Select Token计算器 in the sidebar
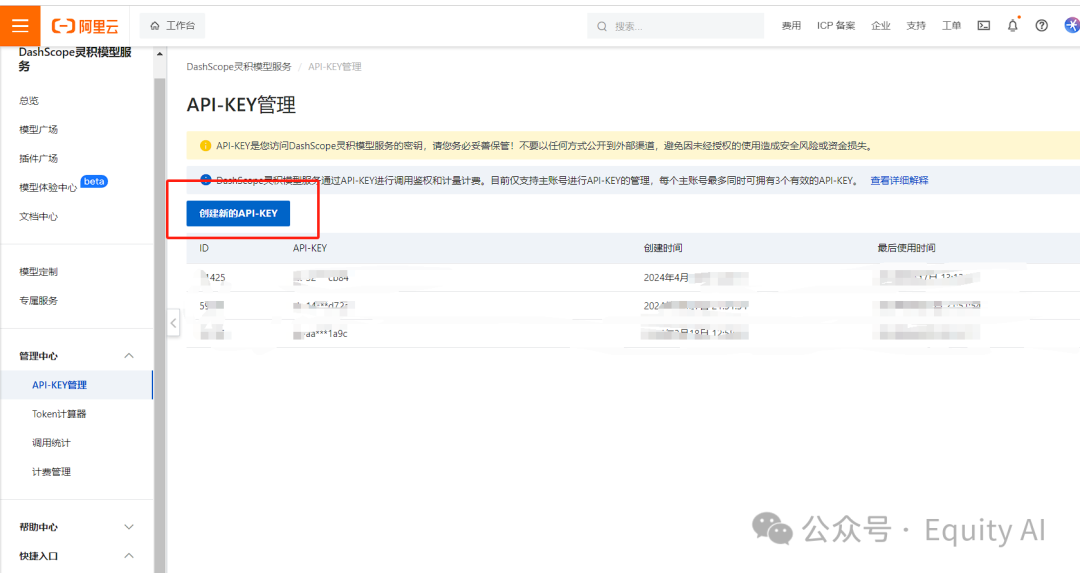1080x573 pixels. point(59,414)
